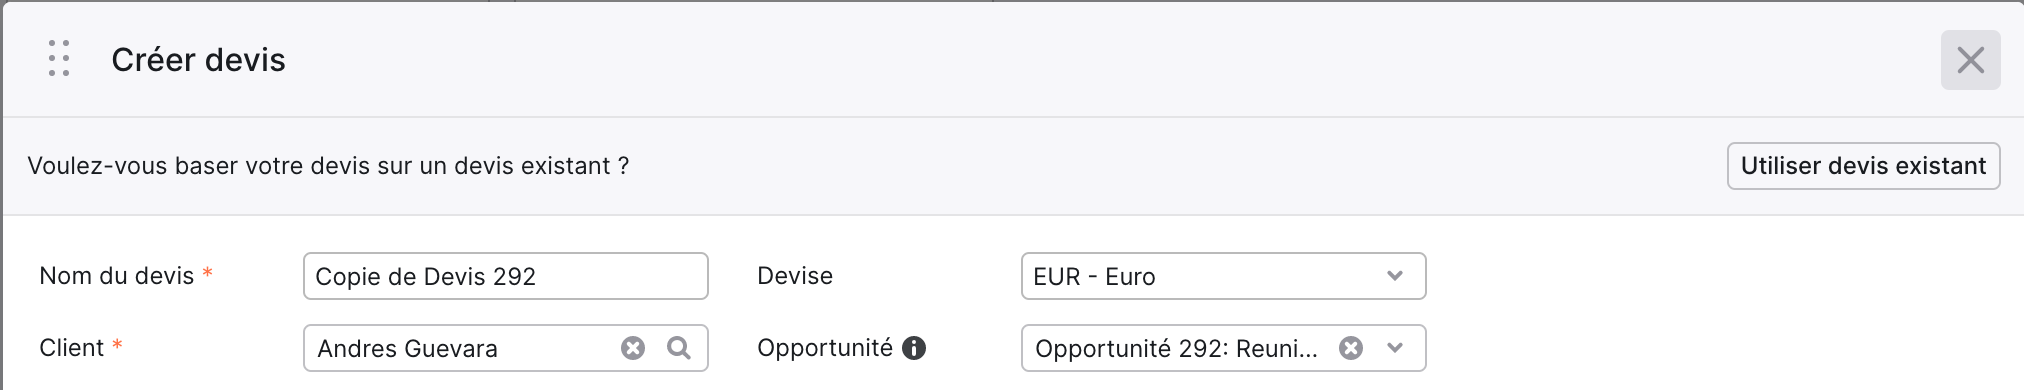Remove the selected Opportunité 292 with clear icon
Viewport: 2024px width, 390px height.
(1351, 348)
